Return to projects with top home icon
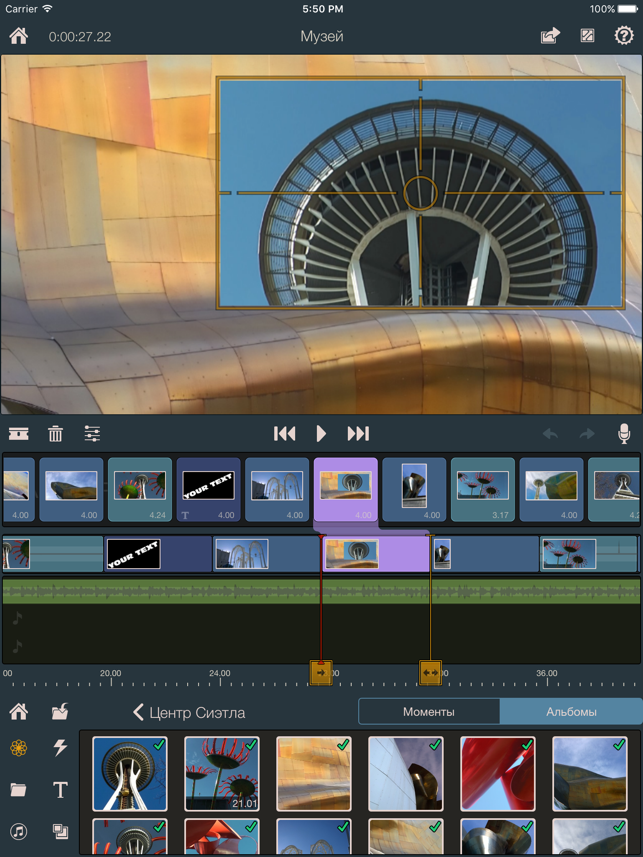 [x=19, y=36]
